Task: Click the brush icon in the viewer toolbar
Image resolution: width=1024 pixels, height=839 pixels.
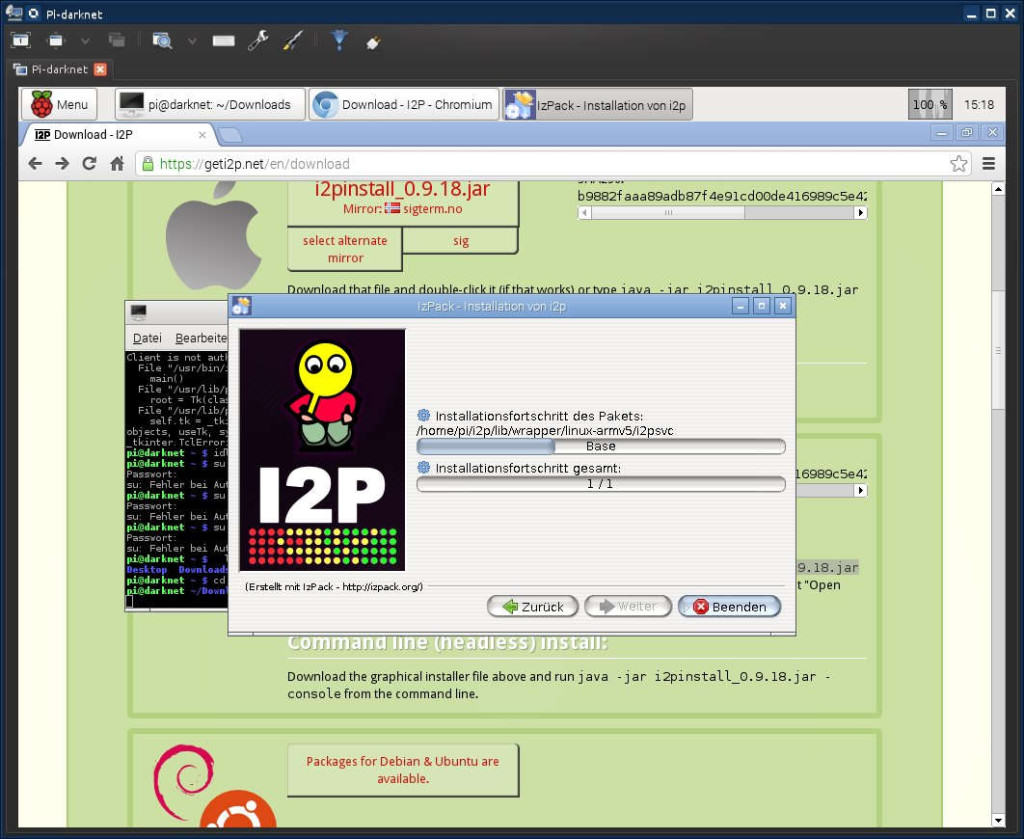Action: point(293,40)
